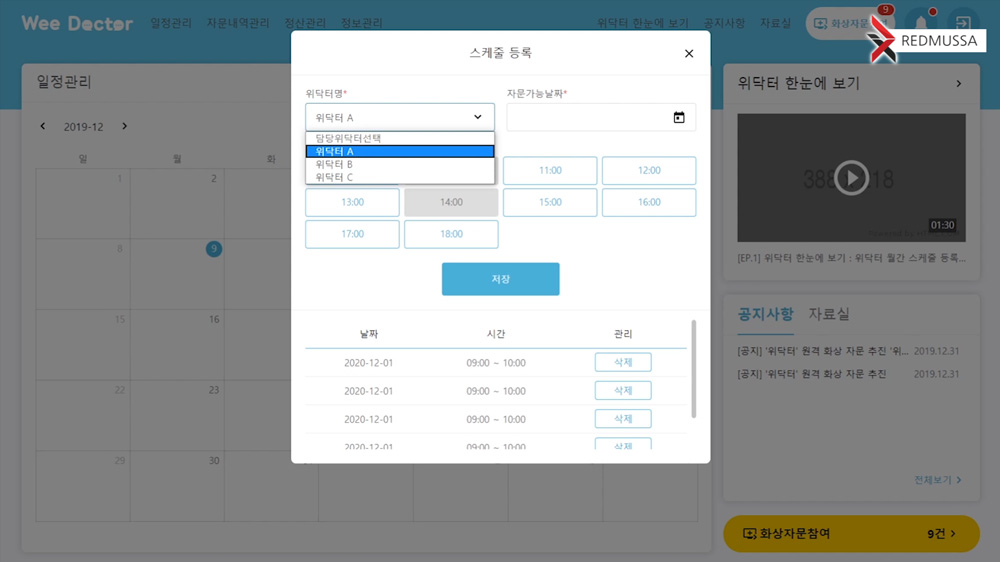Play the 위닥터 한눈에 보기 video
The width and height of the screenshot is (1000, 562).
click(x=851, y=177)
